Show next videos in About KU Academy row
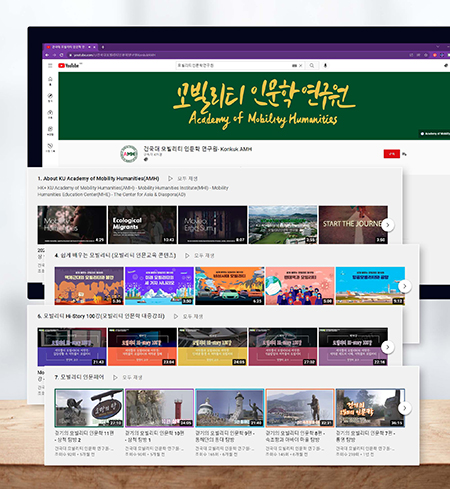The image size is (450, 489). click(x=388, y=225)
